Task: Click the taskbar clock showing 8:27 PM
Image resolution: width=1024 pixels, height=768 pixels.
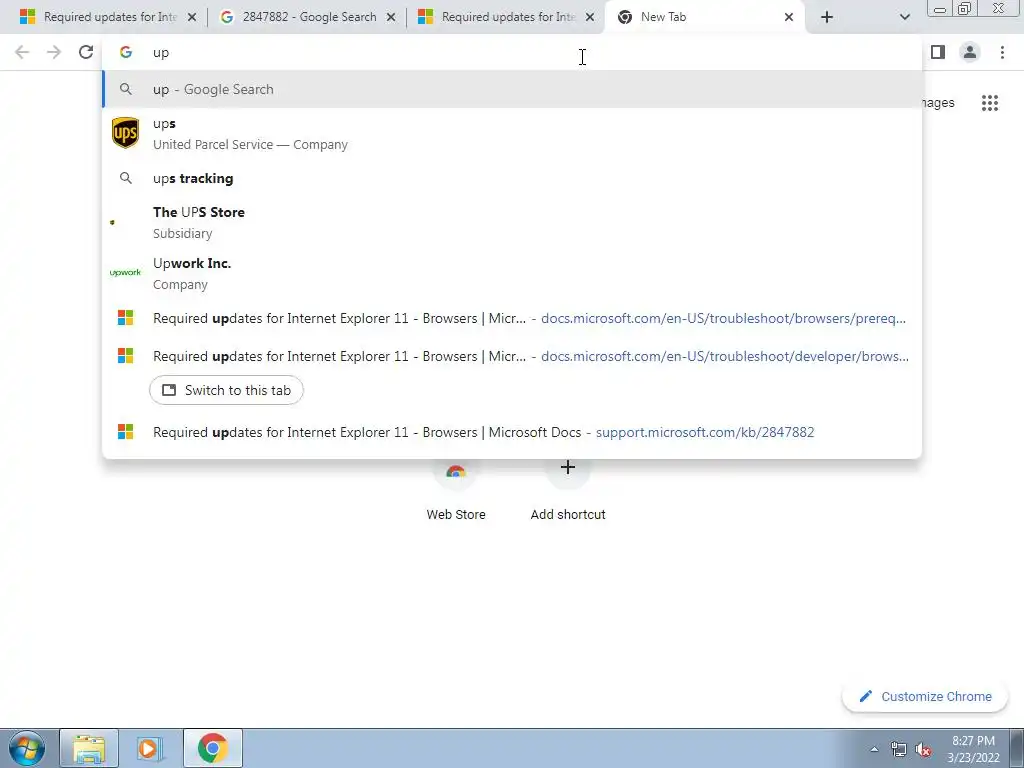Action: coord(973,749)
